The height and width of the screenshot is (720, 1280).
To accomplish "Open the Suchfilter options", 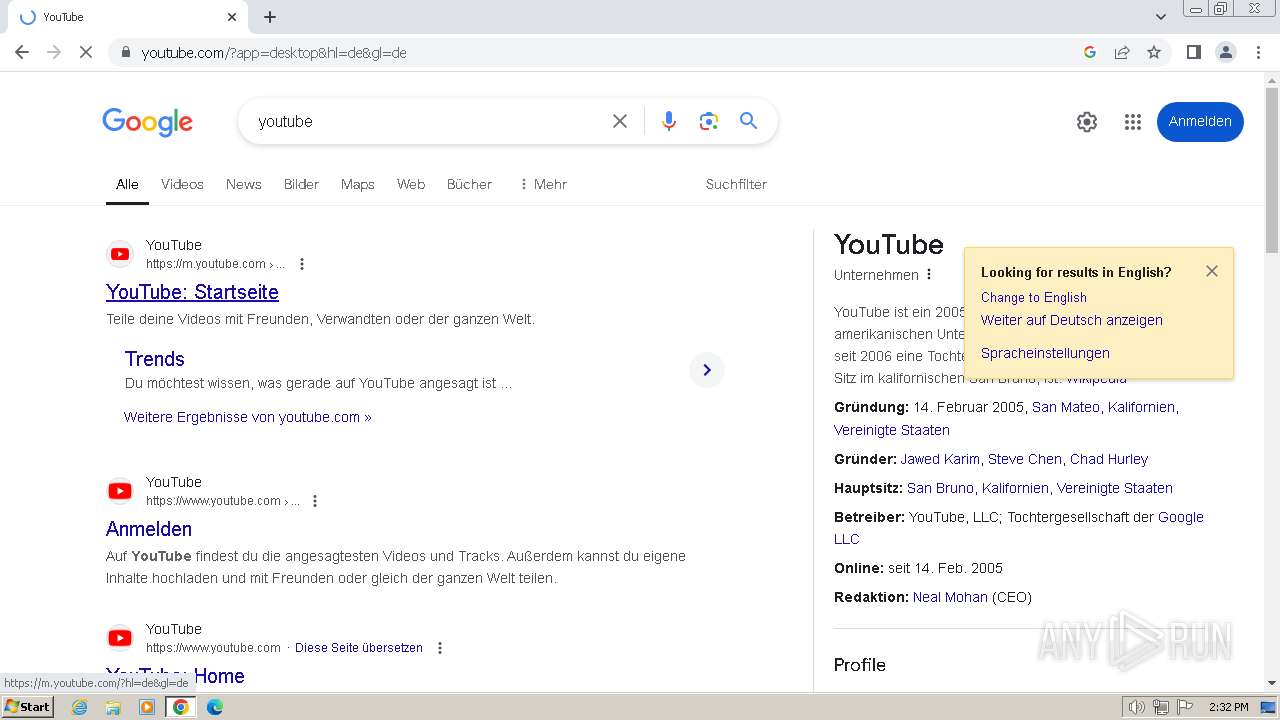I will pos(736,184).
